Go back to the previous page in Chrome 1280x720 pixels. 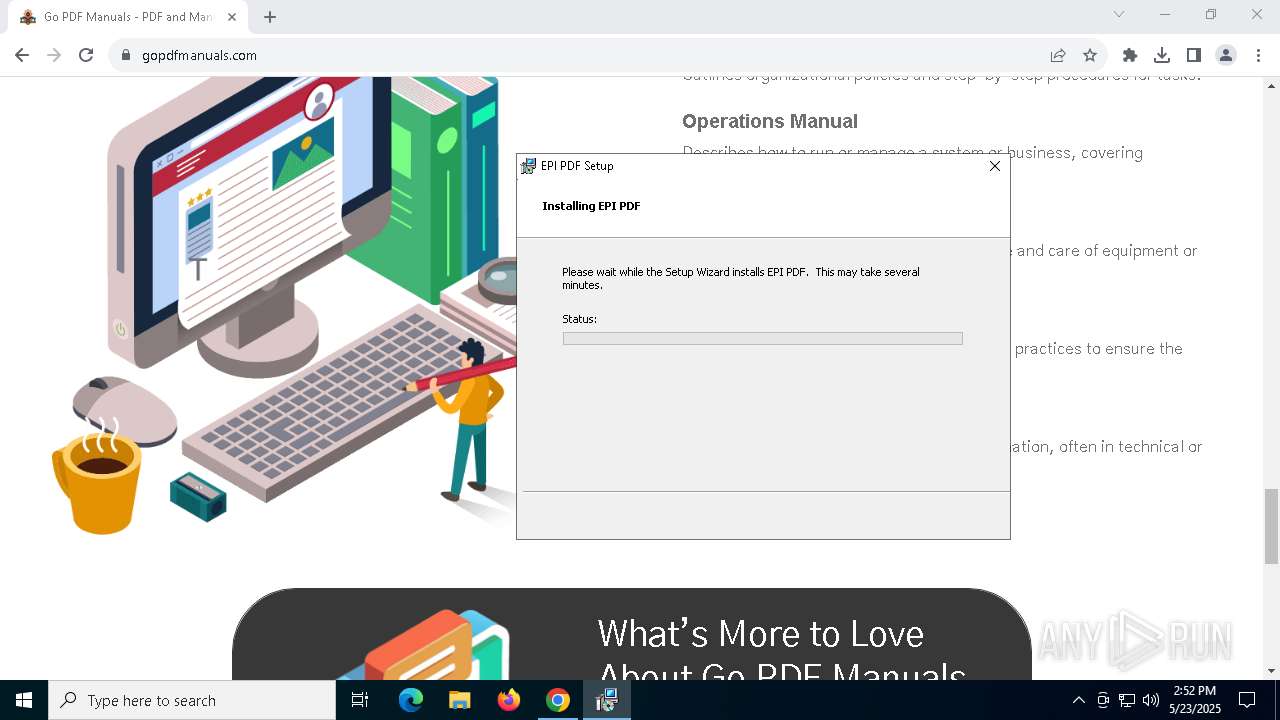(22, 55)
